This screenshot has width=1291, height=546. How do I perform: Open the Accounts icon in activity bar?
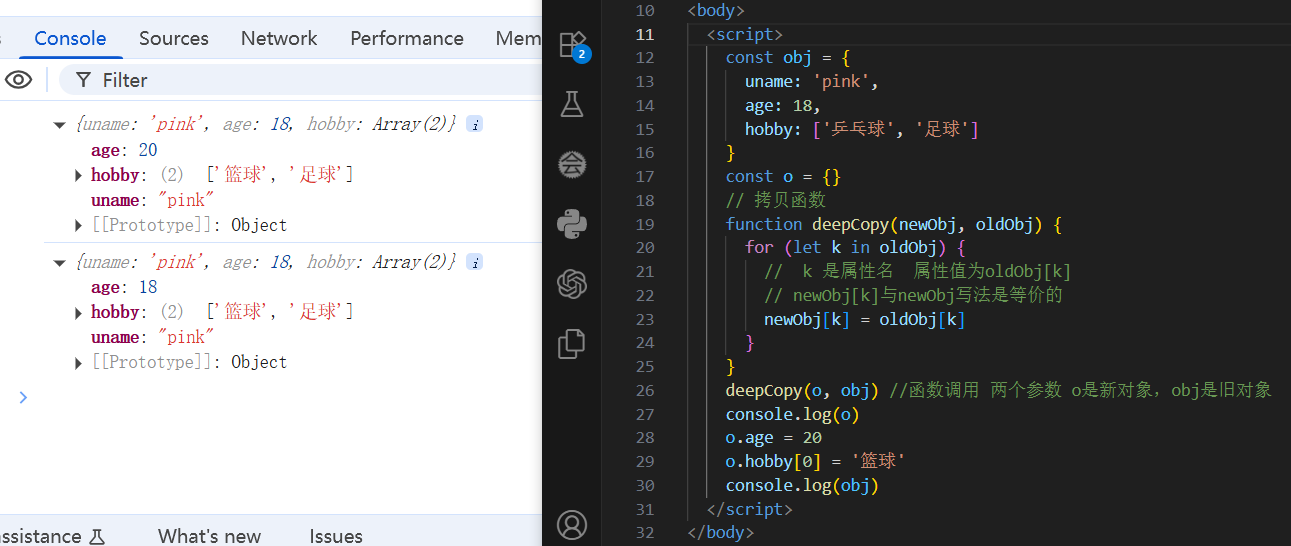[572, 524]
